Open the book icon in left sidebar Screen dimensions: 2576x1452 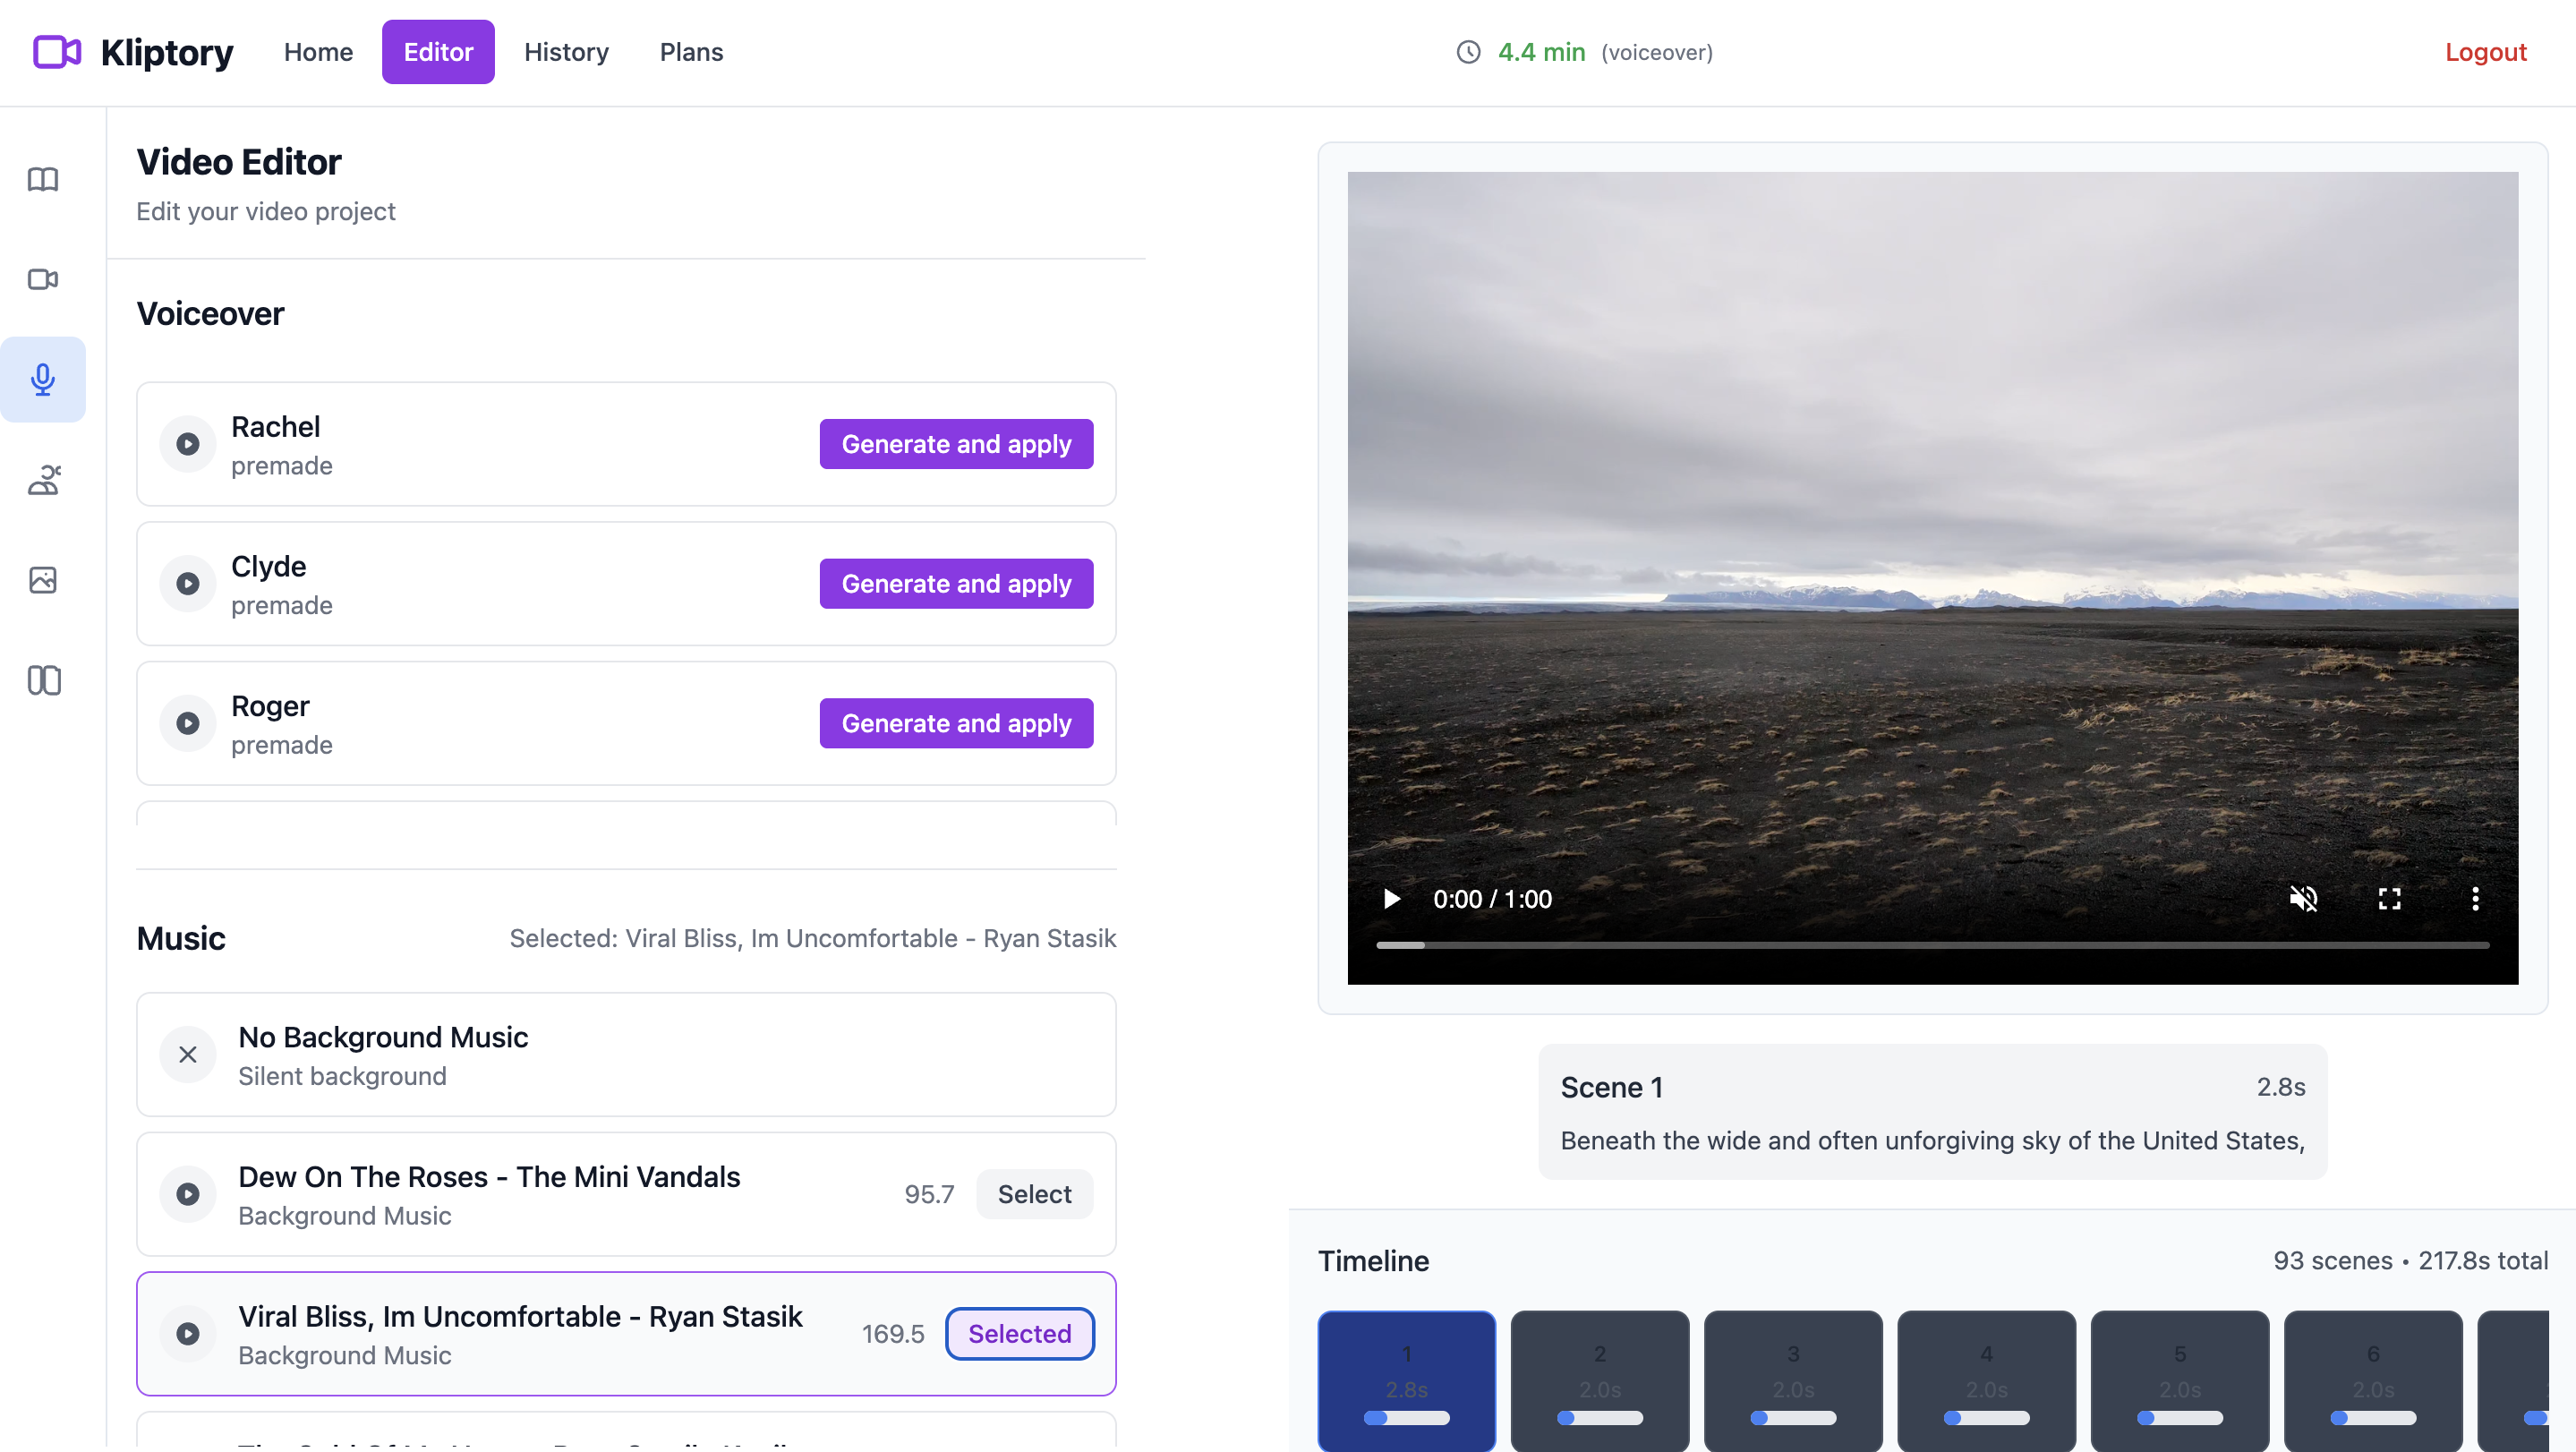point(43,179)
